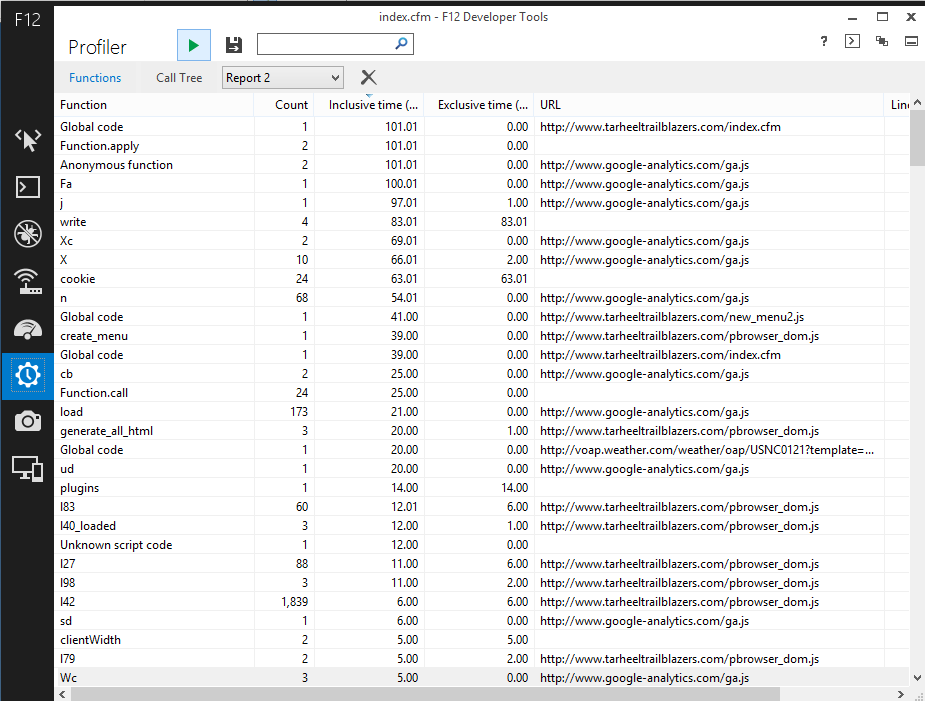The height and width of the screenshot is (701, 925).
Task: Click into the profiler search field
Action: (x=326, y=44)
